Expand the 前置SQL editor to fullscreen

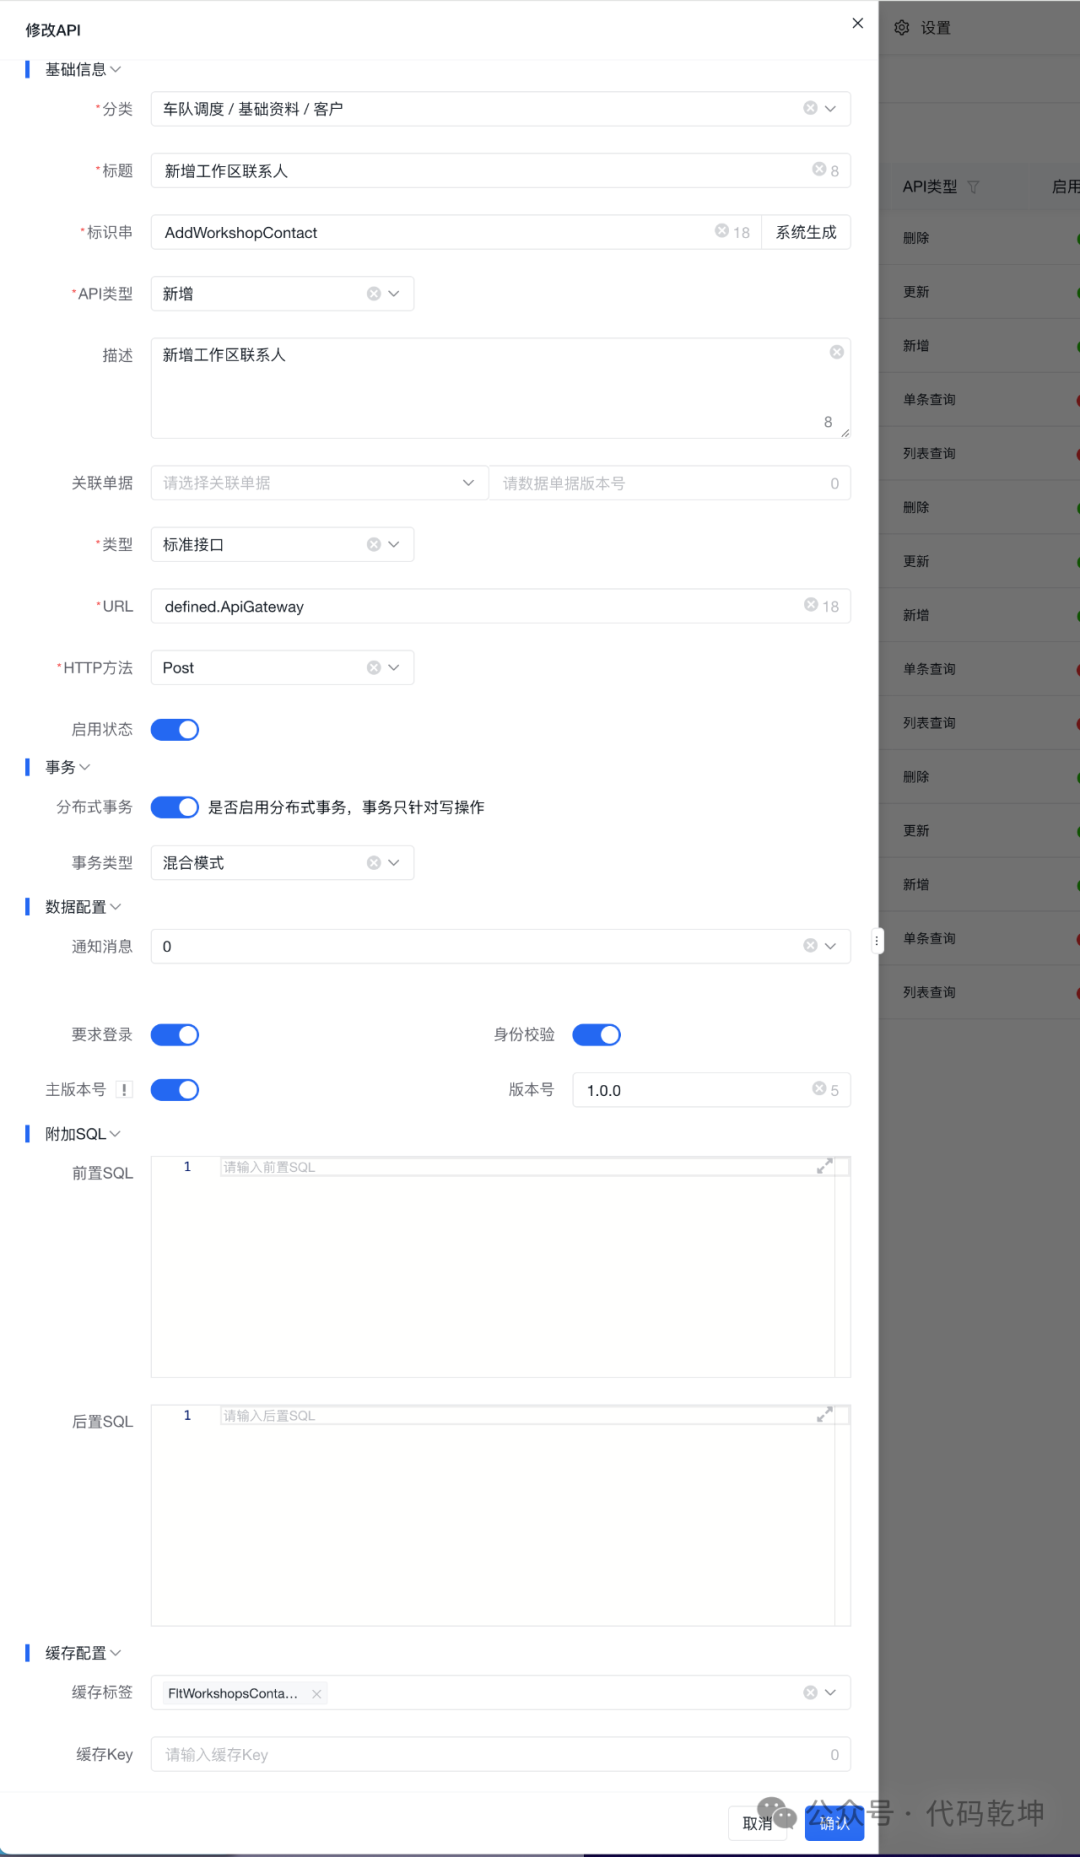coord(824,1166)
